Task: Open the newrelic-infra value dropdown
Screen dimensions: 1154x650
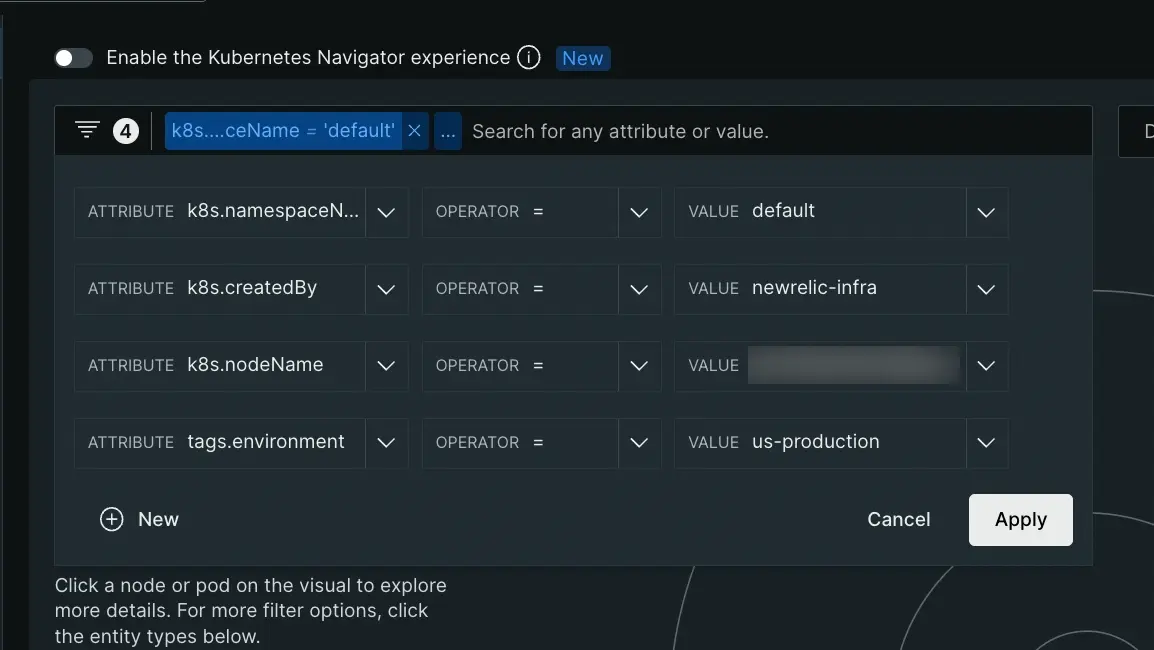Action: 986,289
